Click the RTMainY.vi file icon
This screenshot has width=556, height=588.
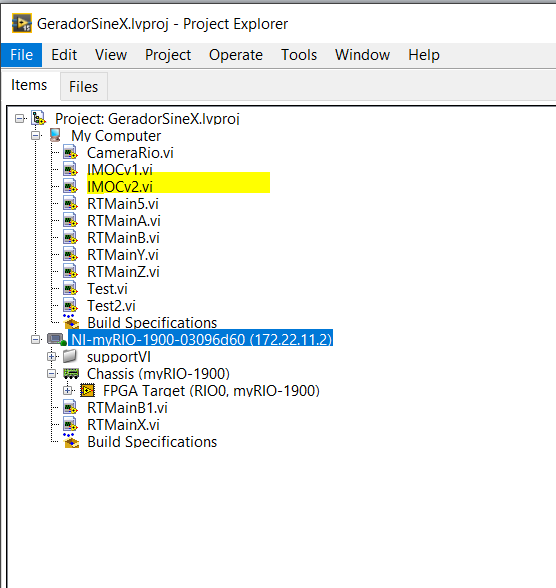(70, 255)
